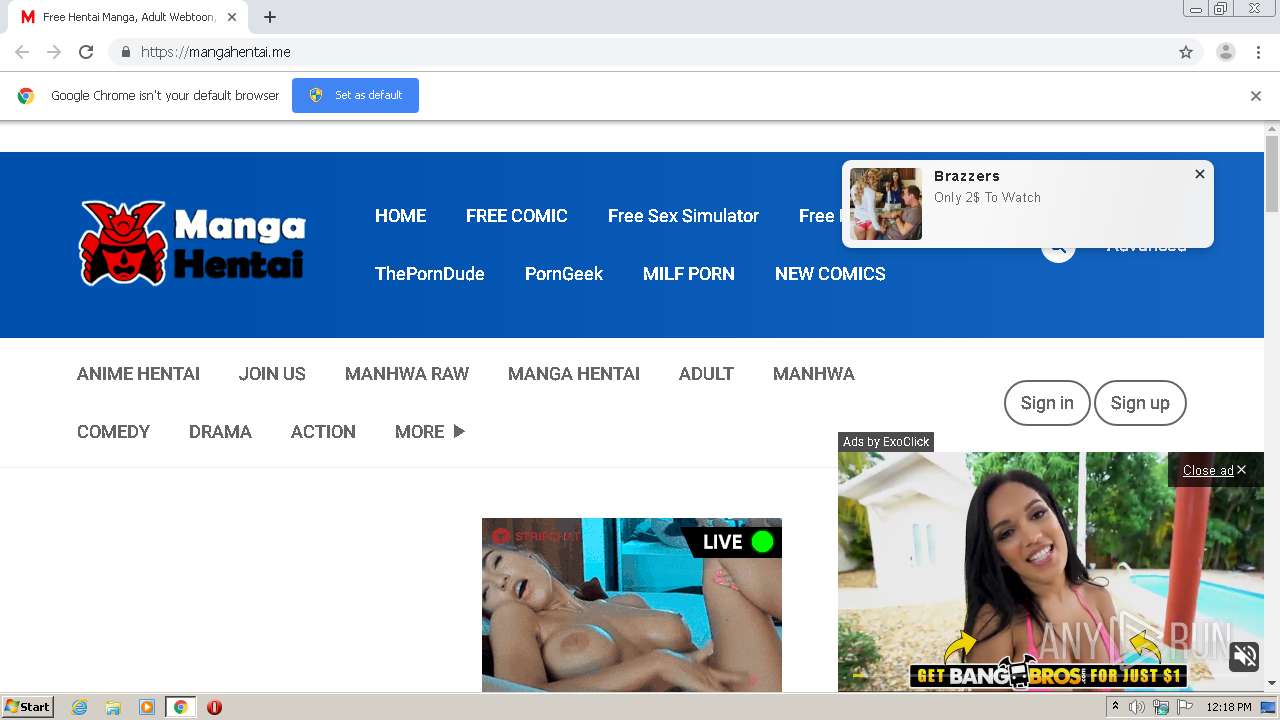Click the site search magnifier icon
The width and height of the screenshot is (1280, 720).
[1058, 248]
